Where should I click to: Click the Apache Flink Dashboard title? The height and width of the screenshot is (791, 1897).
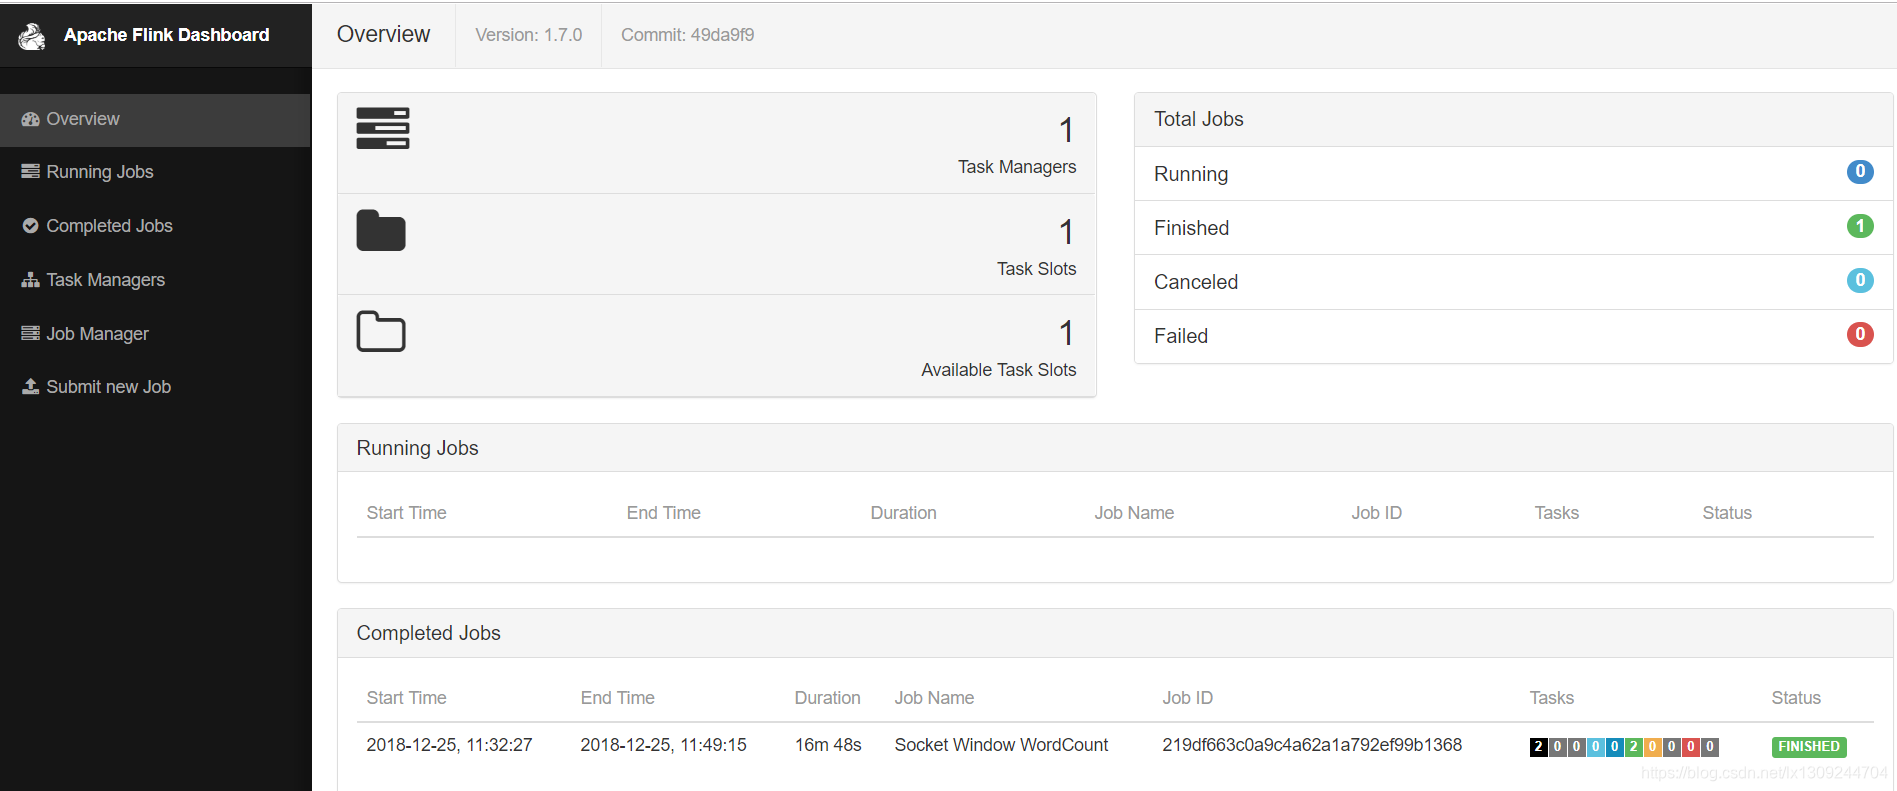pyautogui.click(x=166, y=35)
